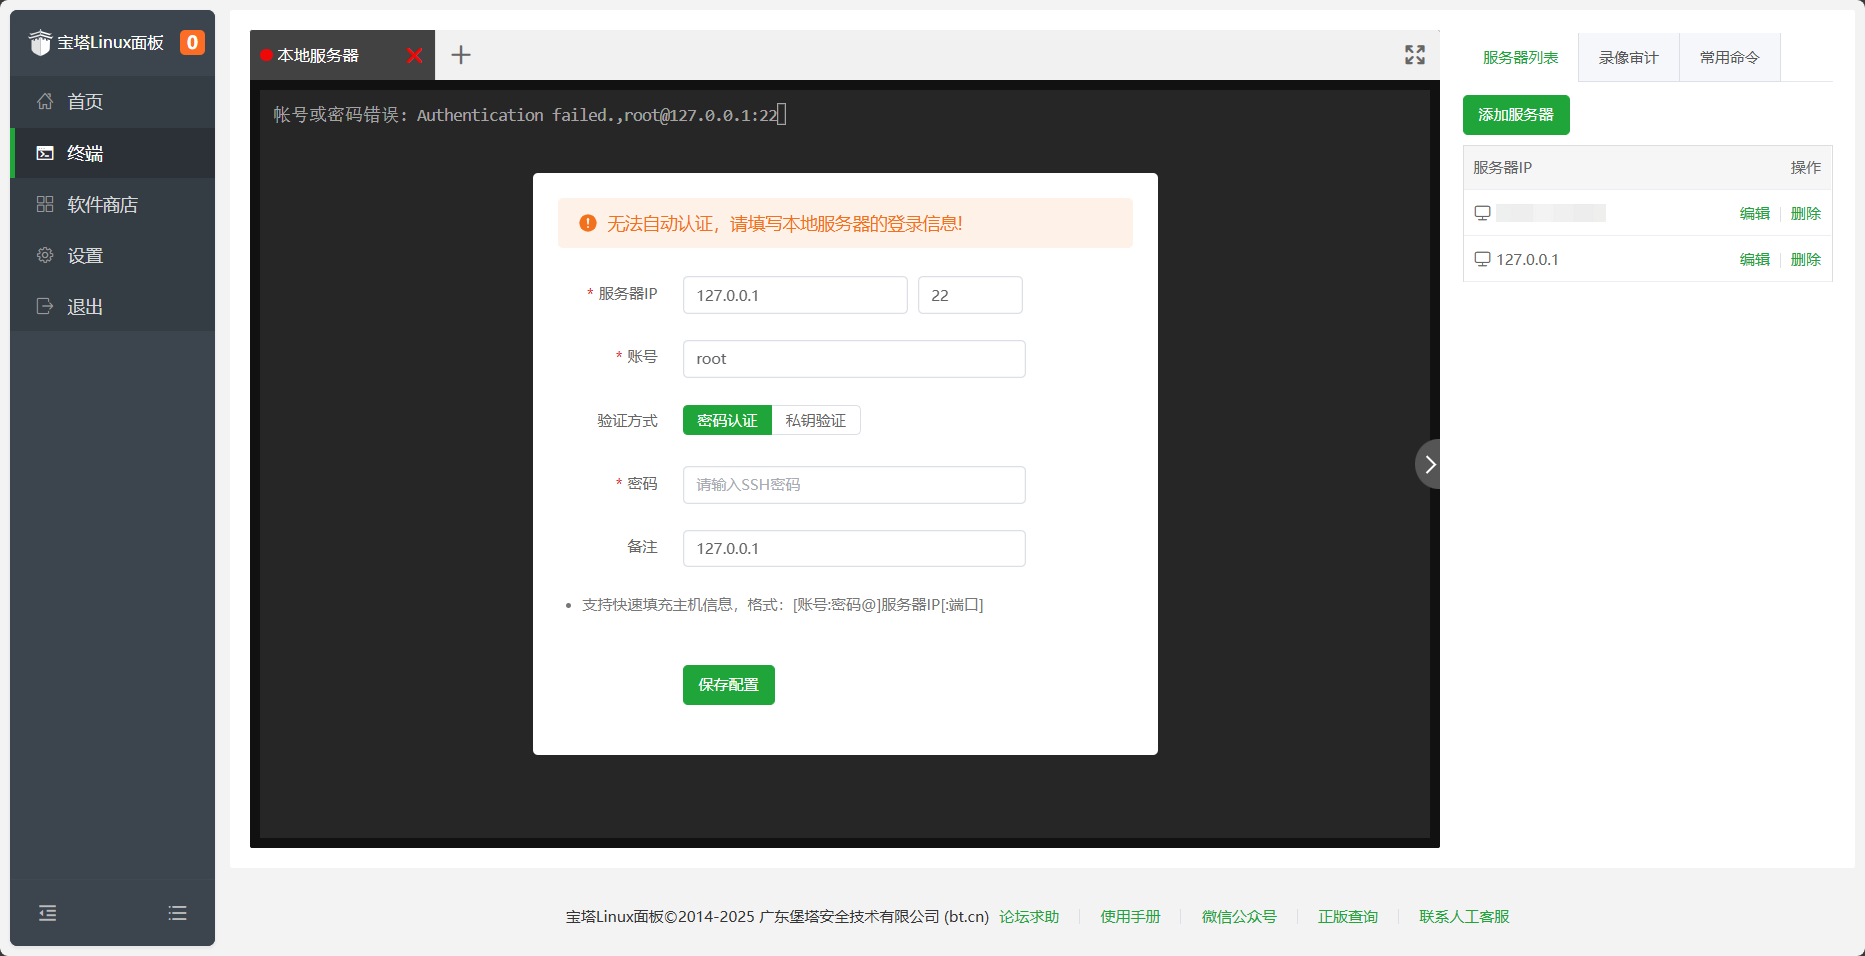
Task: Click the 添加服务器 button
Action: [1516, 115]
